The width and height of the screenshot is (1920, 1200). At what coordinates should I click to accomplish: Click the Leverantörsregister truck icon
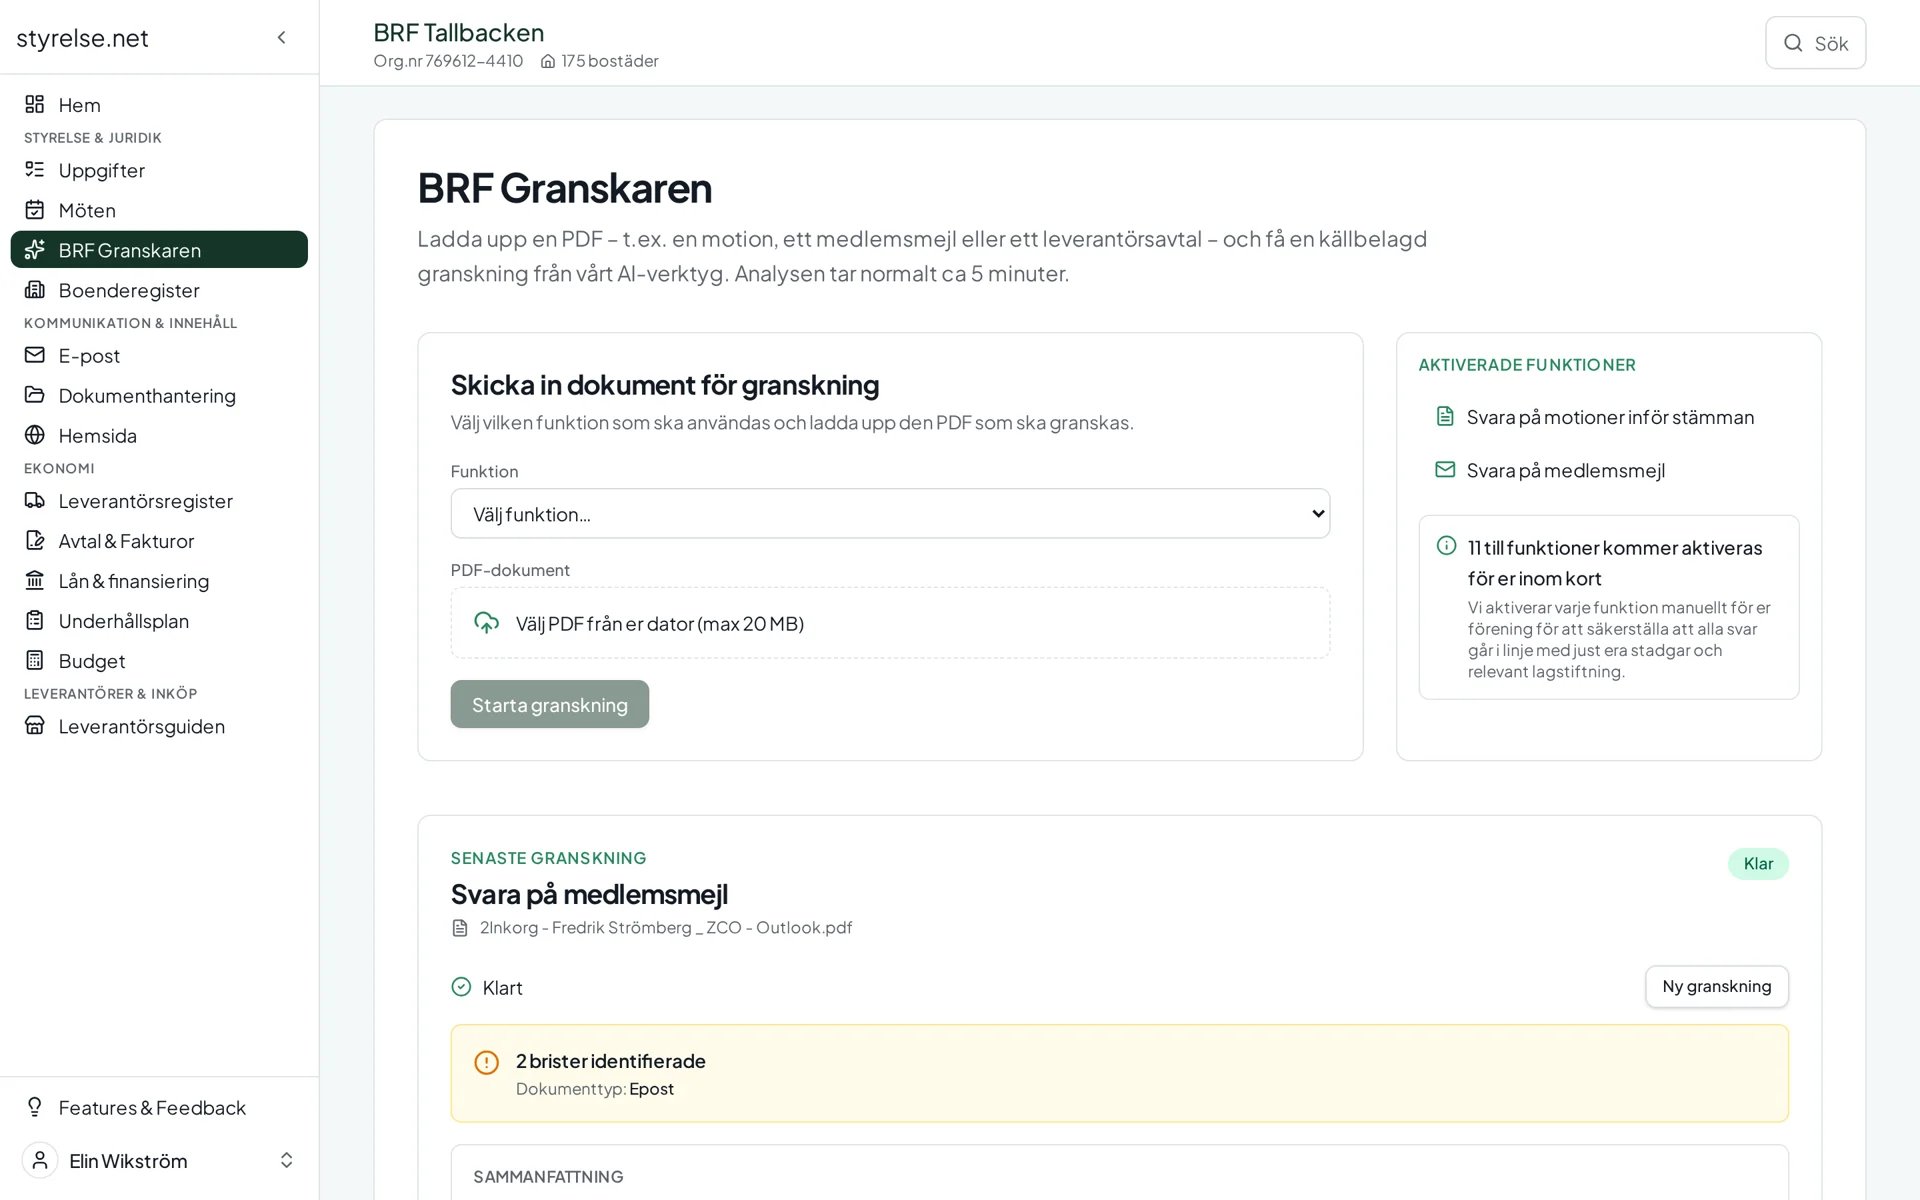(35, 499)
